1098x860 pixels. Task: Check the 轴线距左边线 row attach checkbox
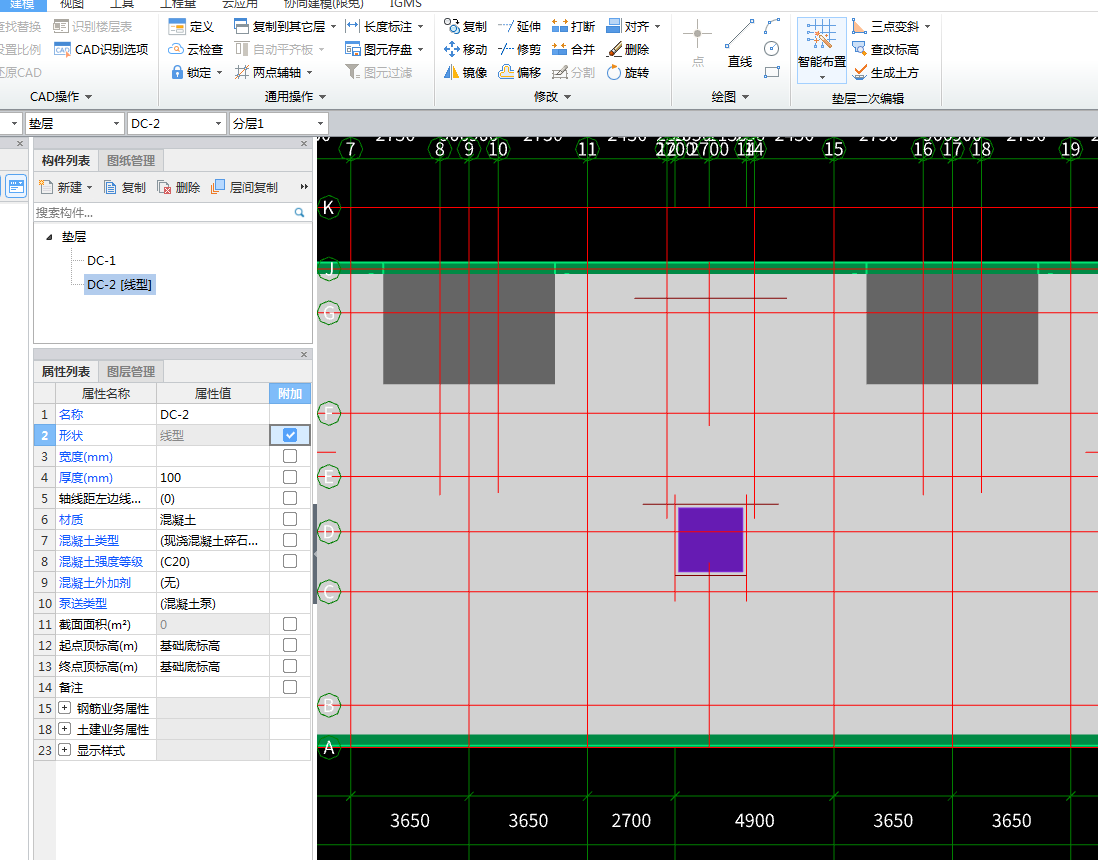coord(290,498)
